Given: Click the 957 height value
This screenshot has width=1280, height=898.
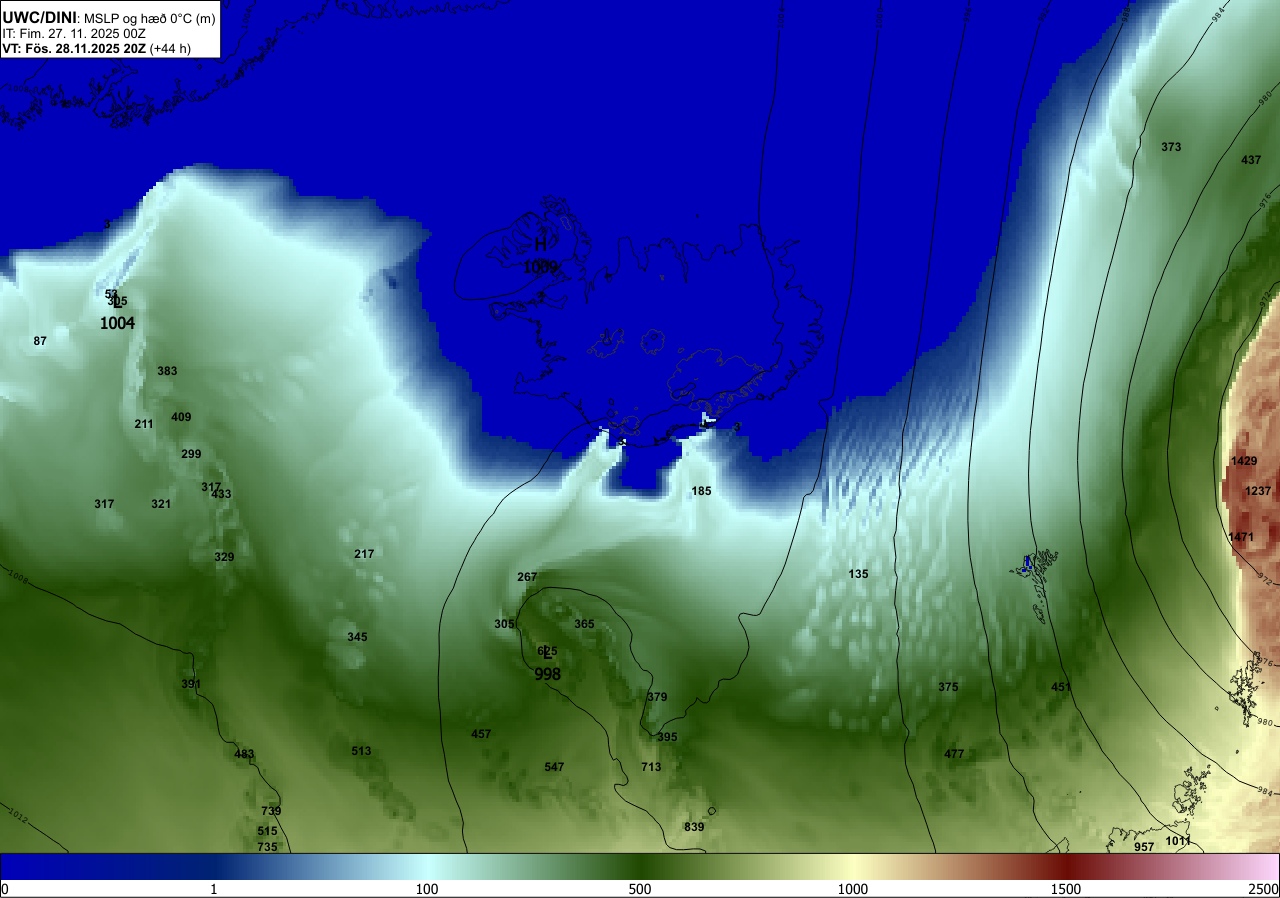Looking at the screenshot, I should tap(1144, 847).
